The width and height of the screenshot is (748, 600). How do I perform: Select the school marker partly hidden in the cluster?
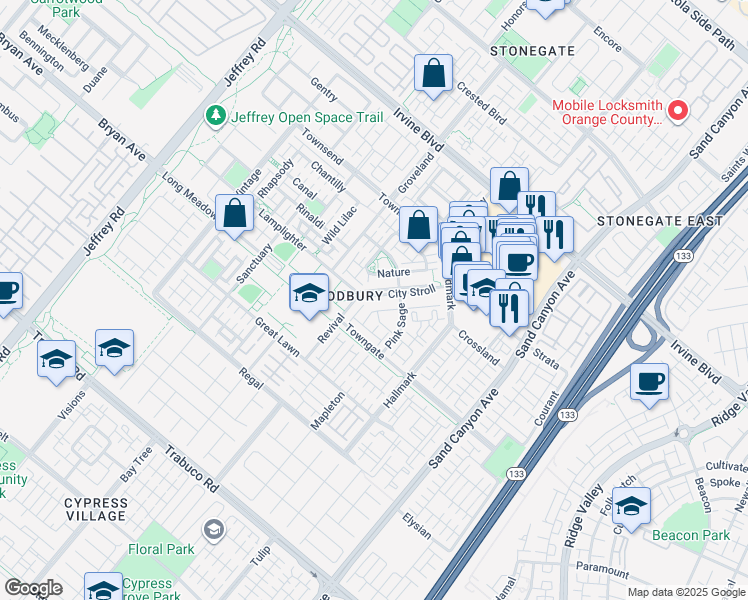click(x=483, y=287)
